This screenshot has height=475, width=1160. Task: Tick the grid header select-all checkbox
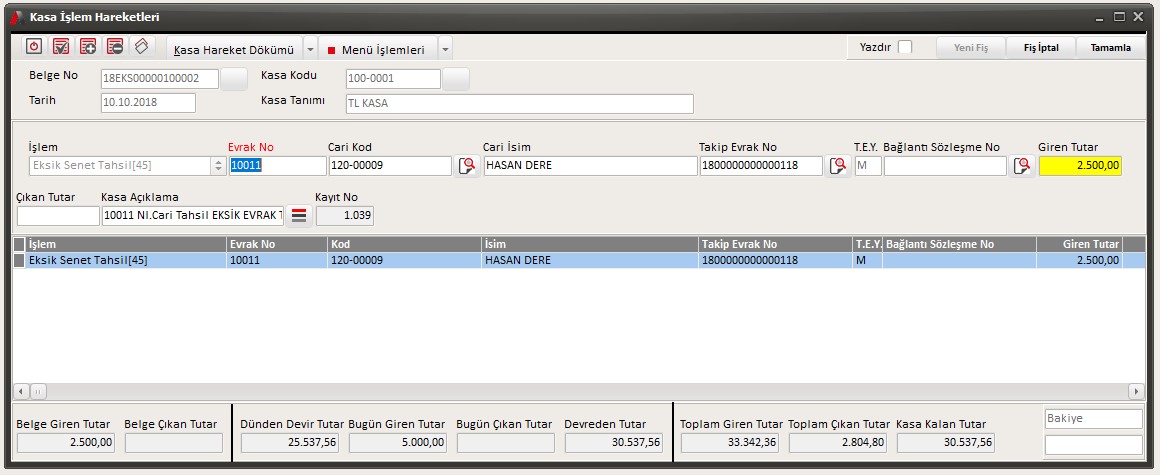(19, 244)
